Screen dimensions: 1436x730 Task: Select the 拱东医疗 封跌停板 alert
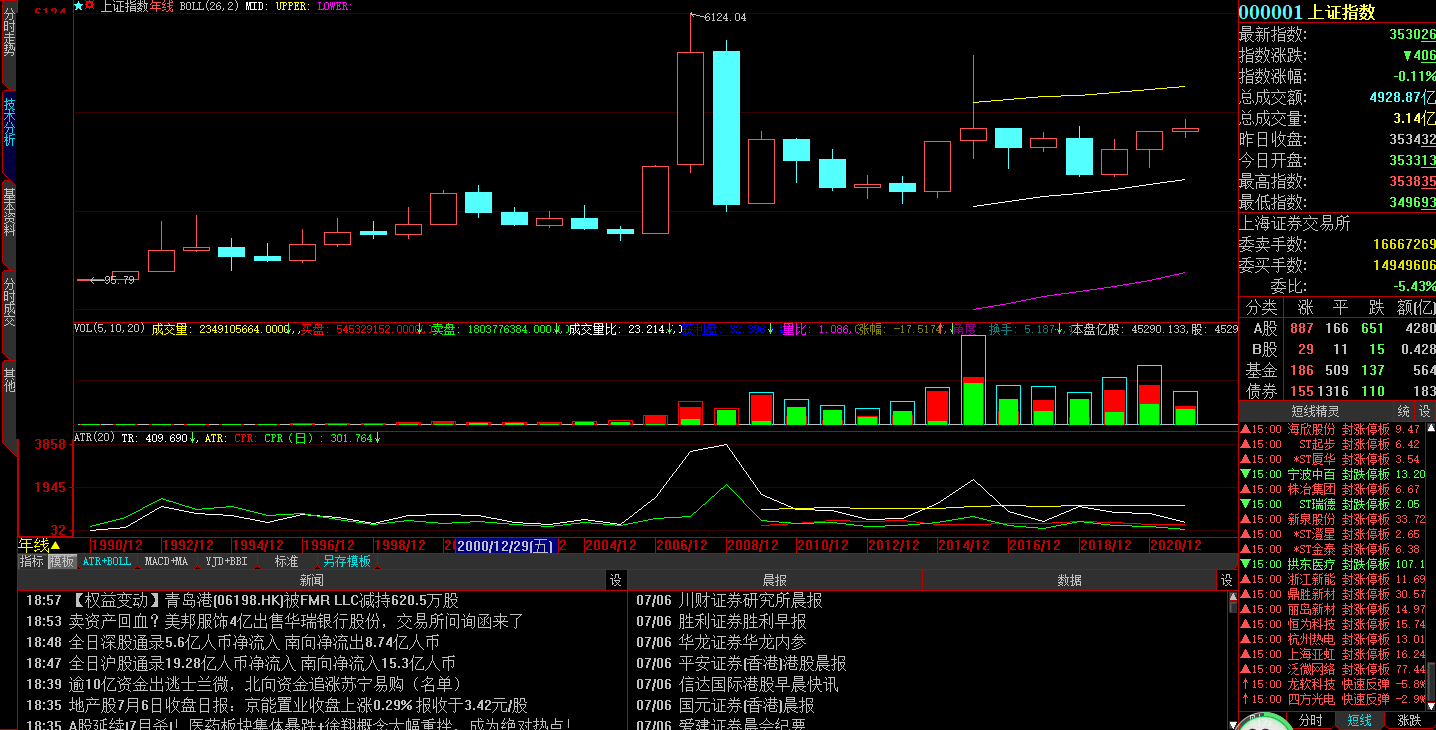(1331, 564)
